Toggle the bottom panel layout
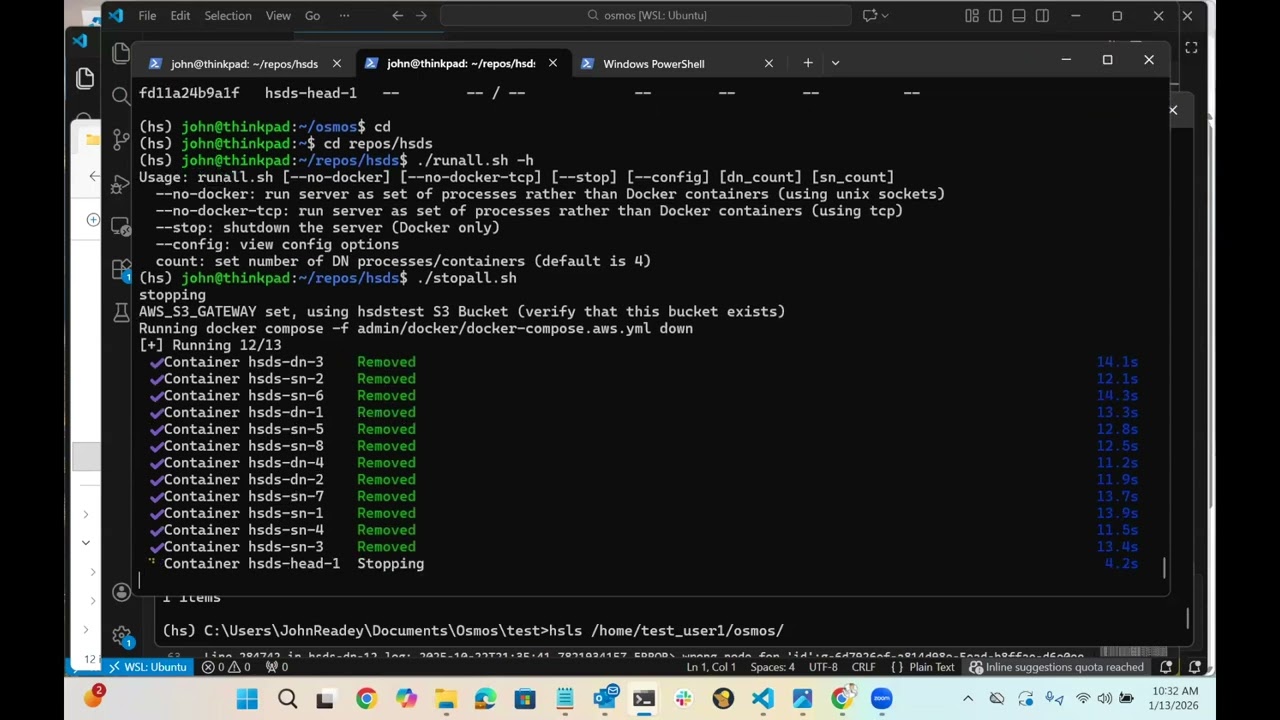This screenshot has width=1280, height=720. pos(1019,16)
